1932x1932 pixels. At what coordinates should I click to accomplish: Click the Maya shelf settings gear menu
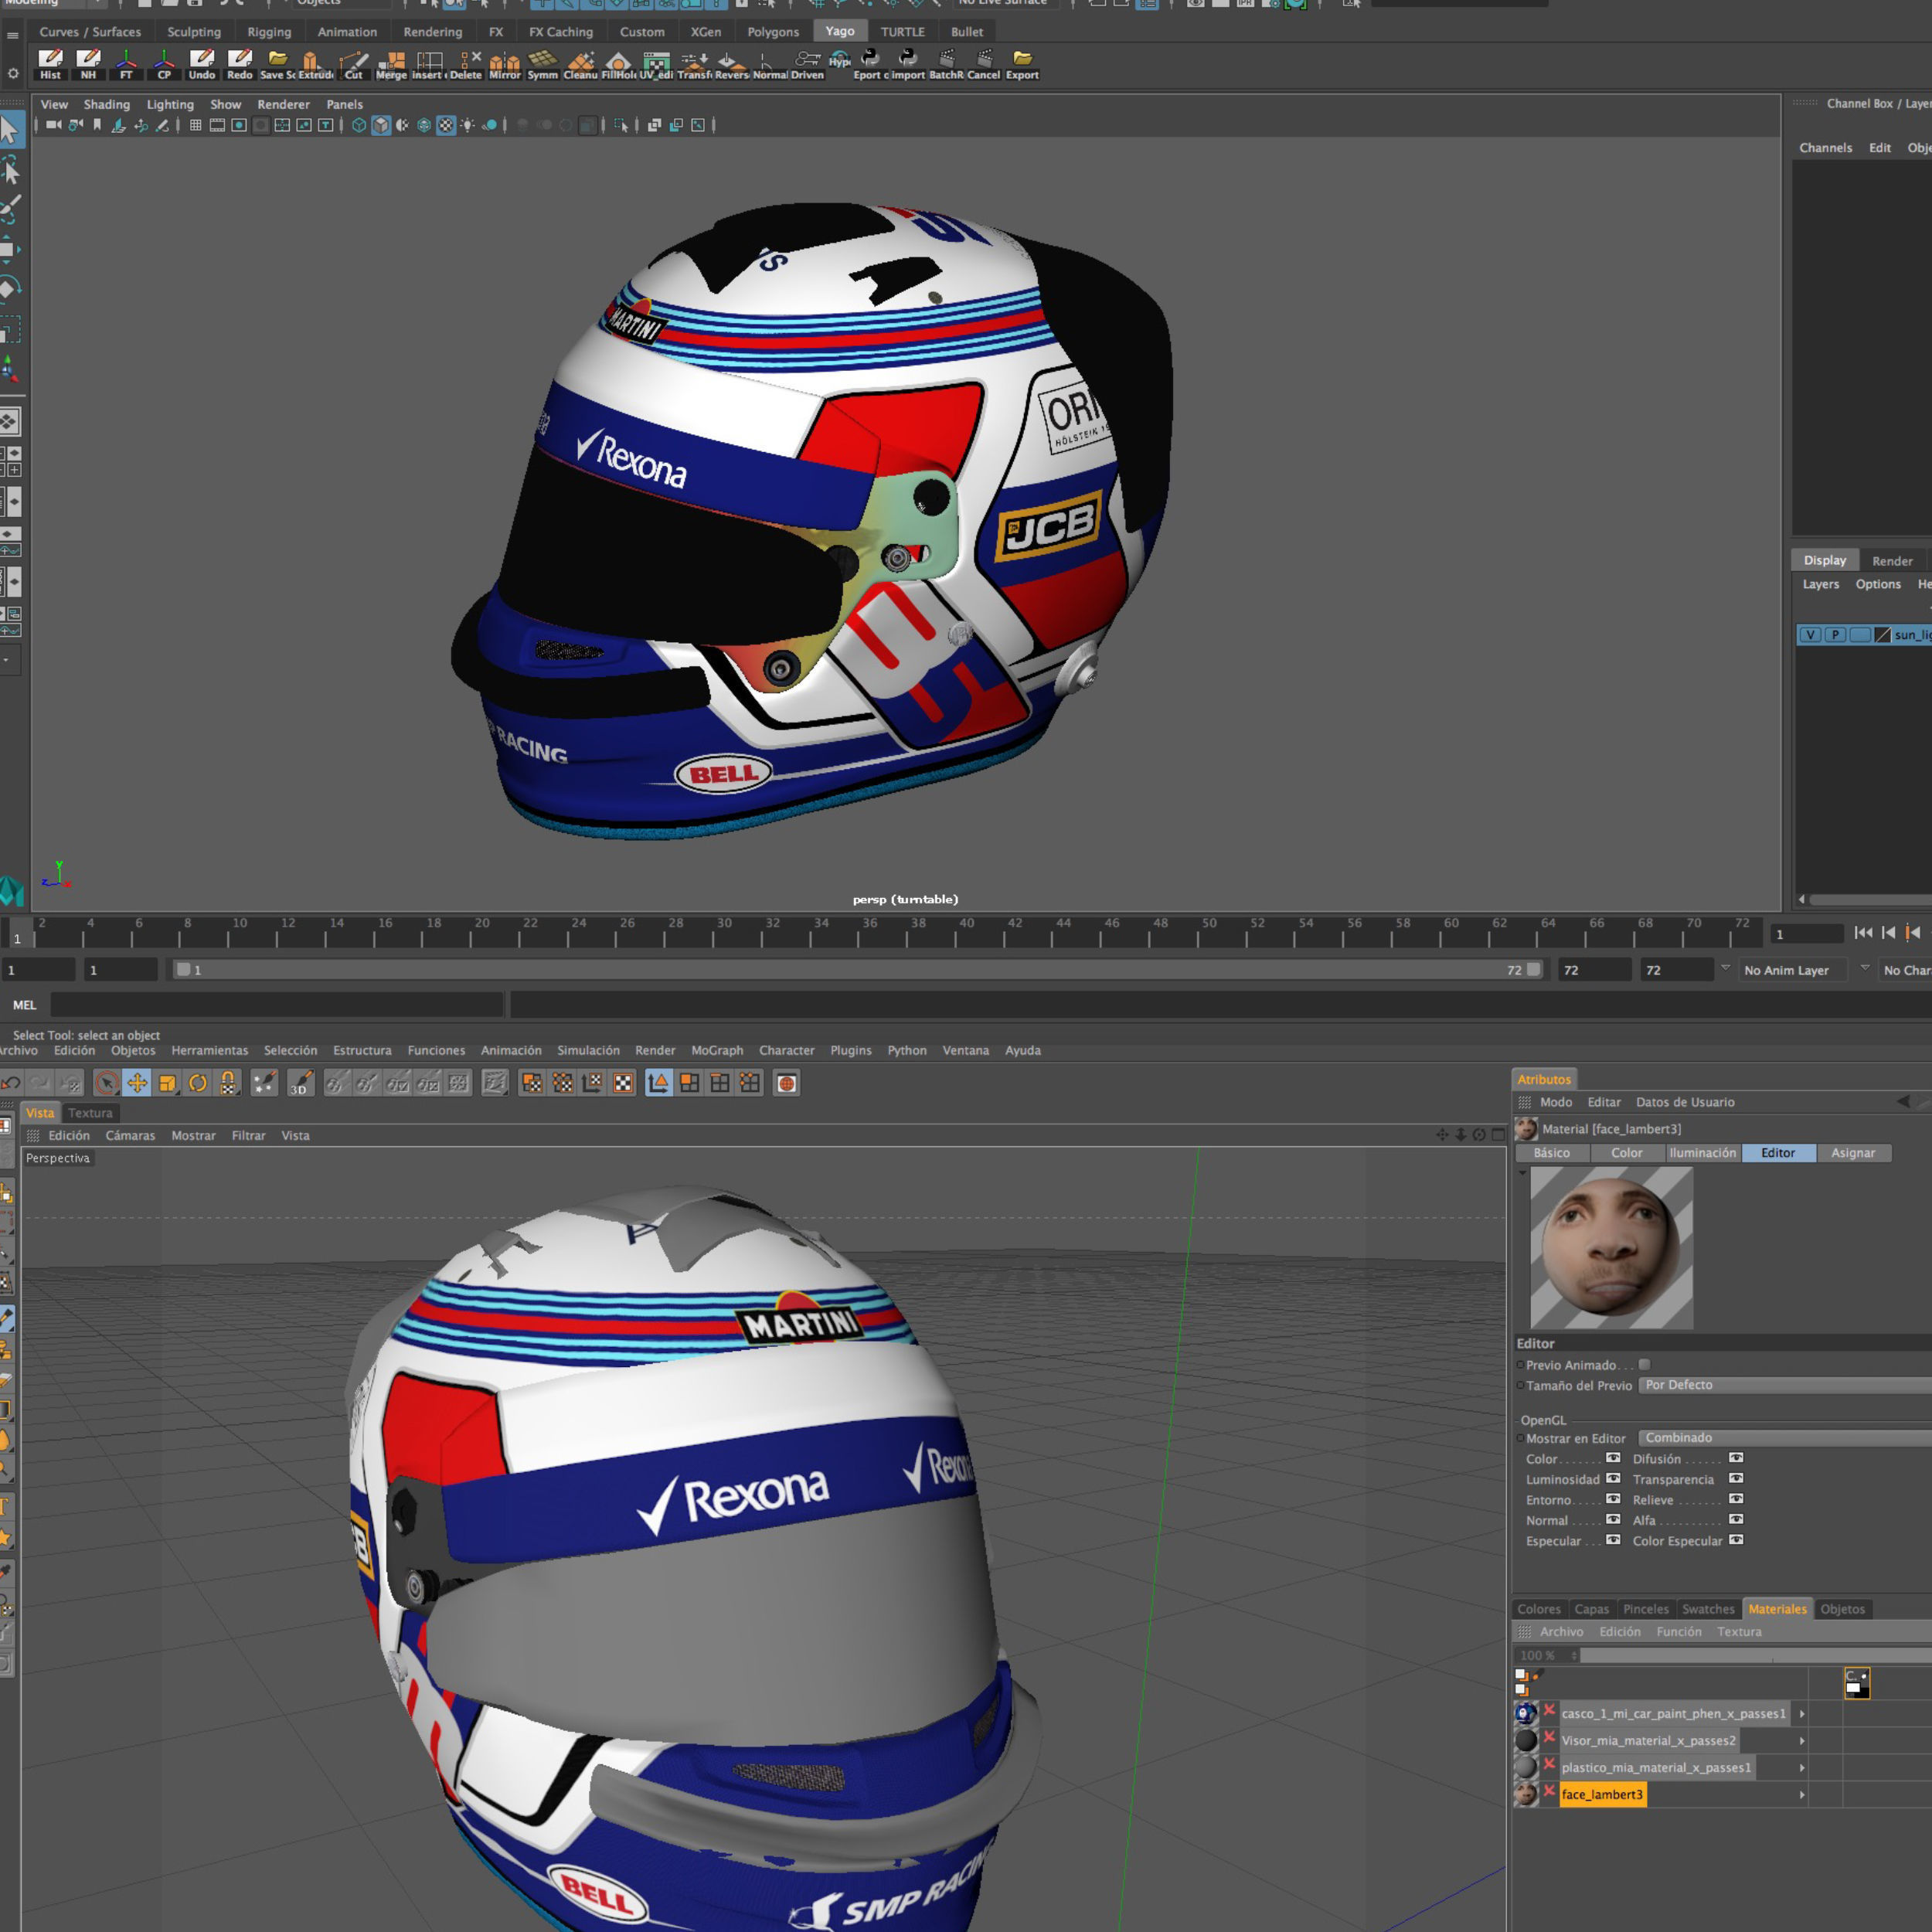[12, 73]
